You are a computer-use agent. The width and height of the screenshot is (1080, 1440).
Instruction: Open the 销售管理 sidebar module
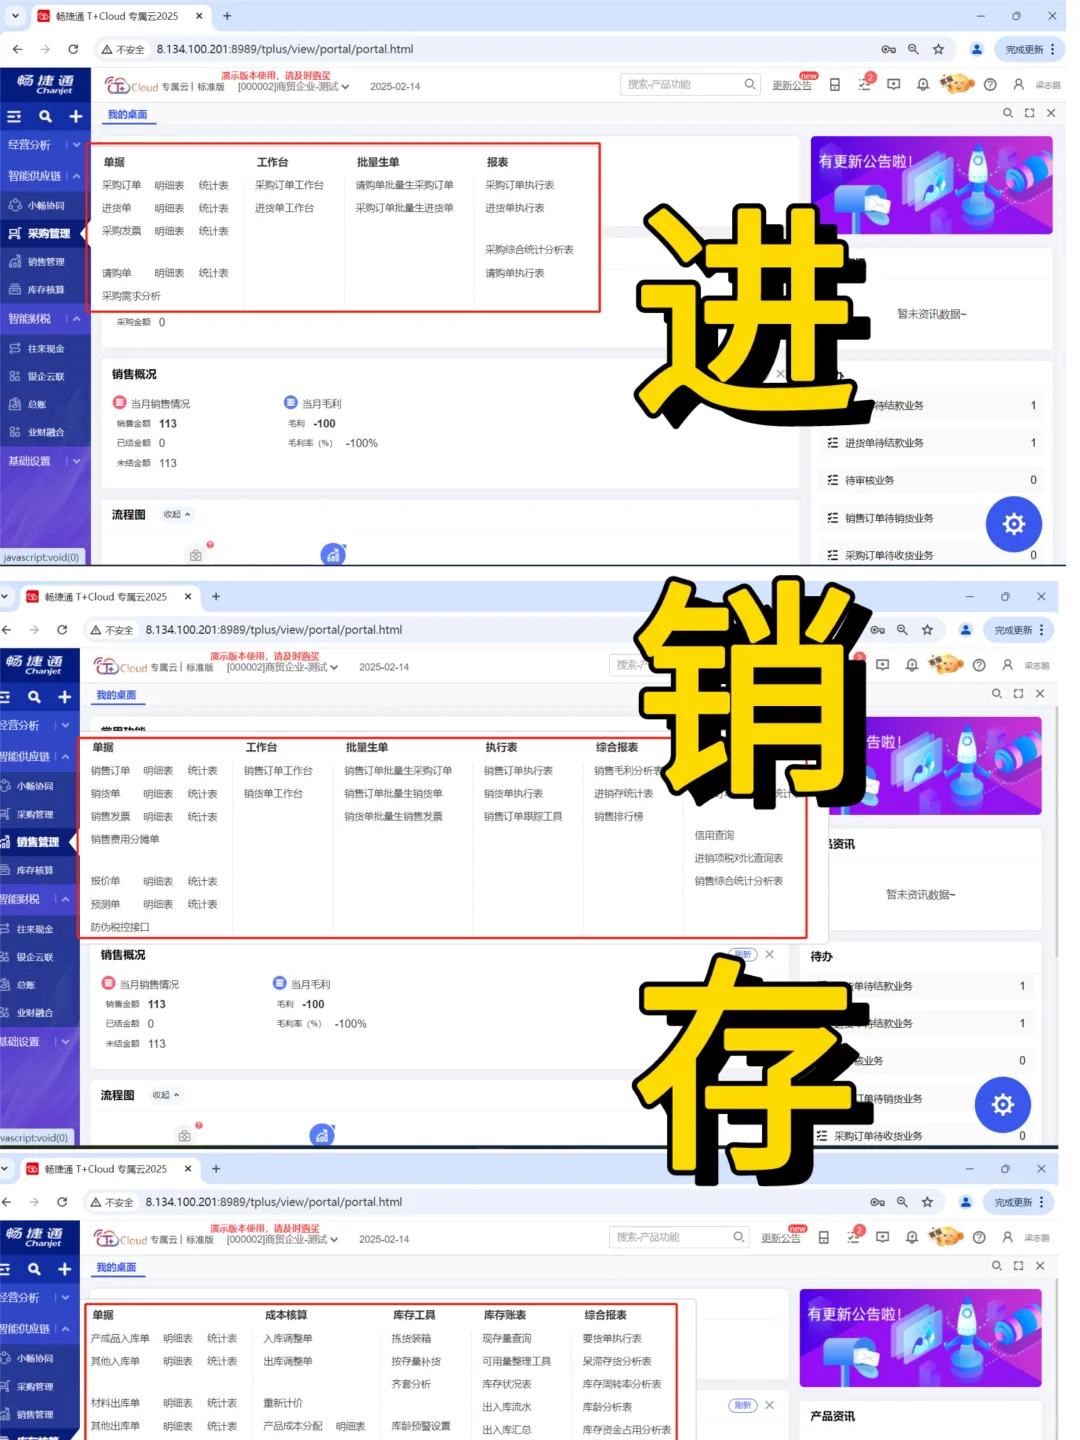45,261
